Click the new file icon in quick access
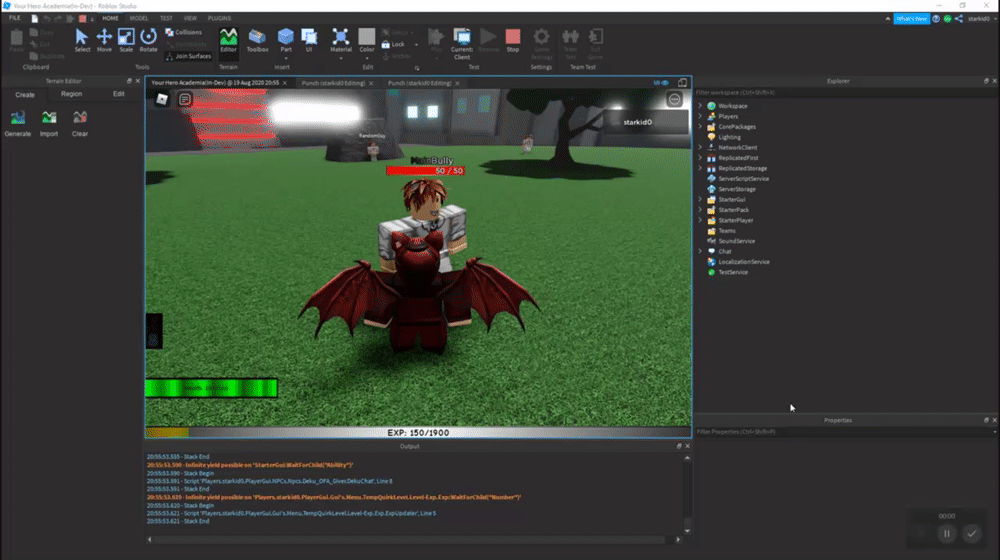 click(x=34, y=18)
